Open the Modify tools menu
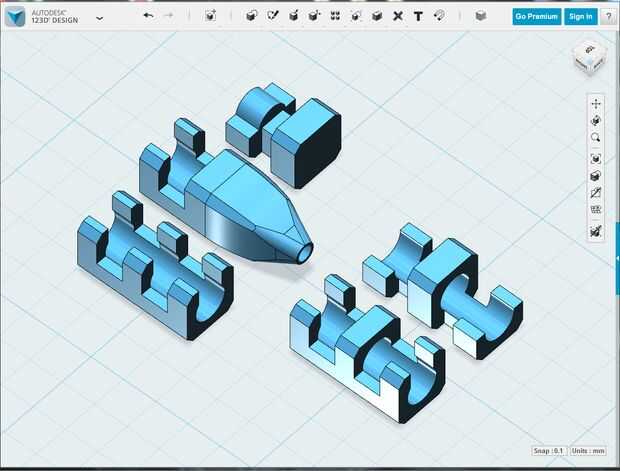The image size is (620, 471). coord(314,16)
